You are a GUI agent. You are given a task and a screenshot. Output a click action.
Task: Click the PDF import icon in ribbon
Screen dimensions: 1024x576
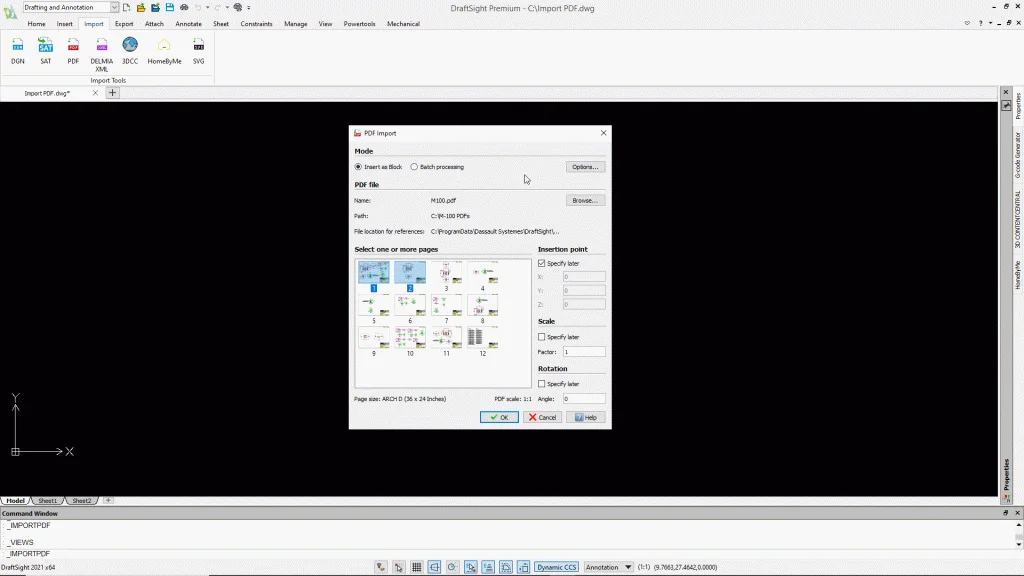[73, 47]
